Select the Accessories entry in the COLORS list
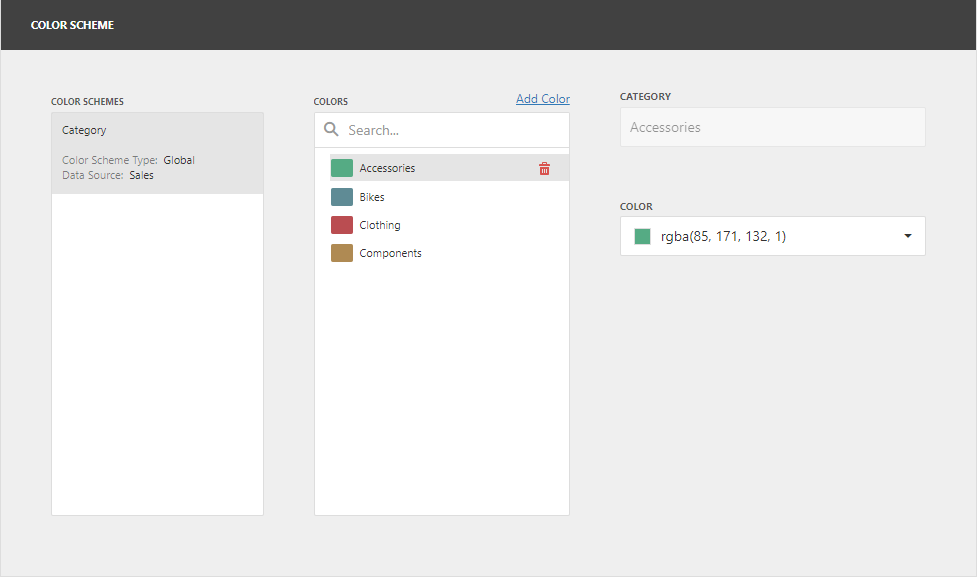977x577 pixels. [388, 167]
